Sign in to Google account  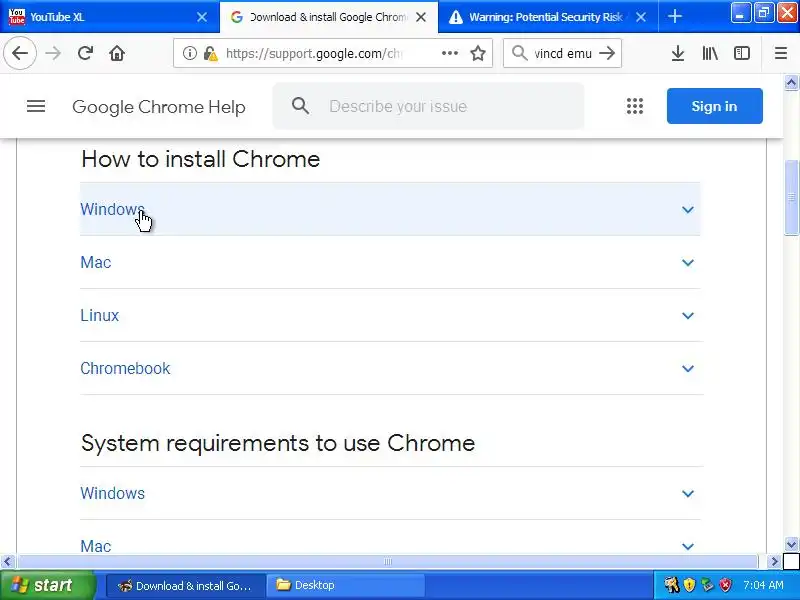tap(714, 106)
